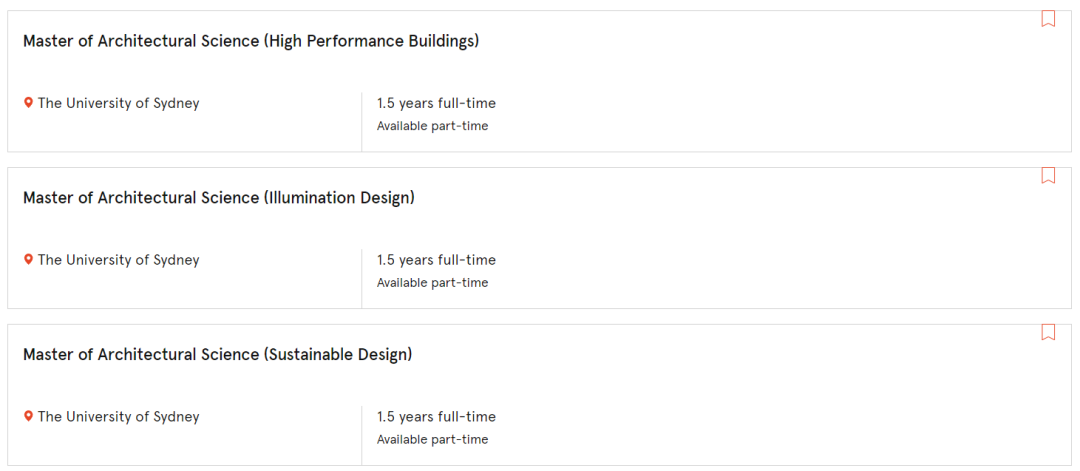This screenshot has width=1080, height=471.
Task: Click 1.5 years full-time in Illumination Design card
Action: pos(436,260)
